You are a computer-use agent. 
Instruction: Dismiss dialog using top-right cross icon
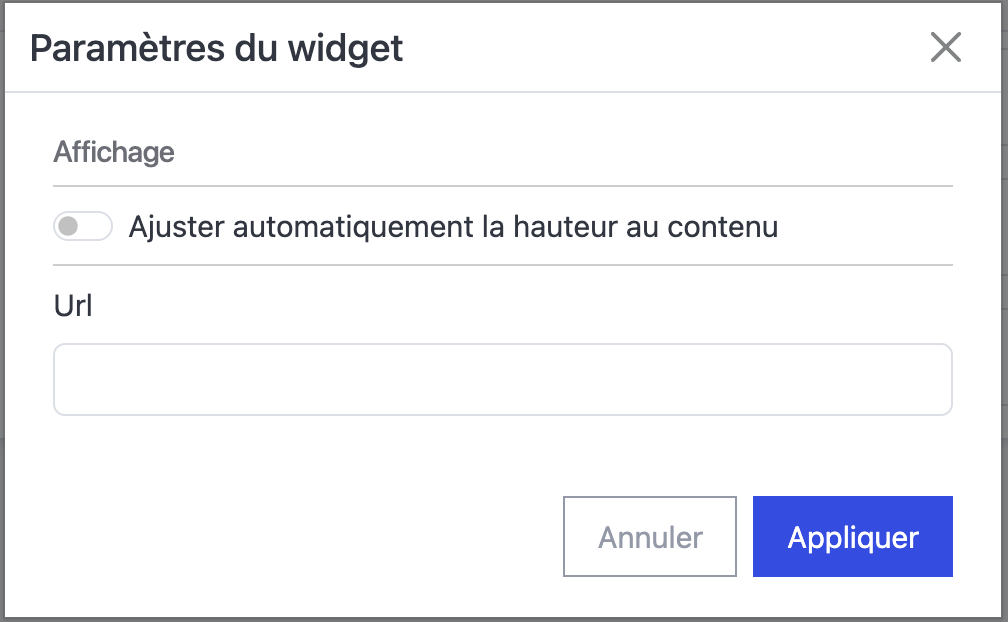pyautogui.click(x=945, y=47)
